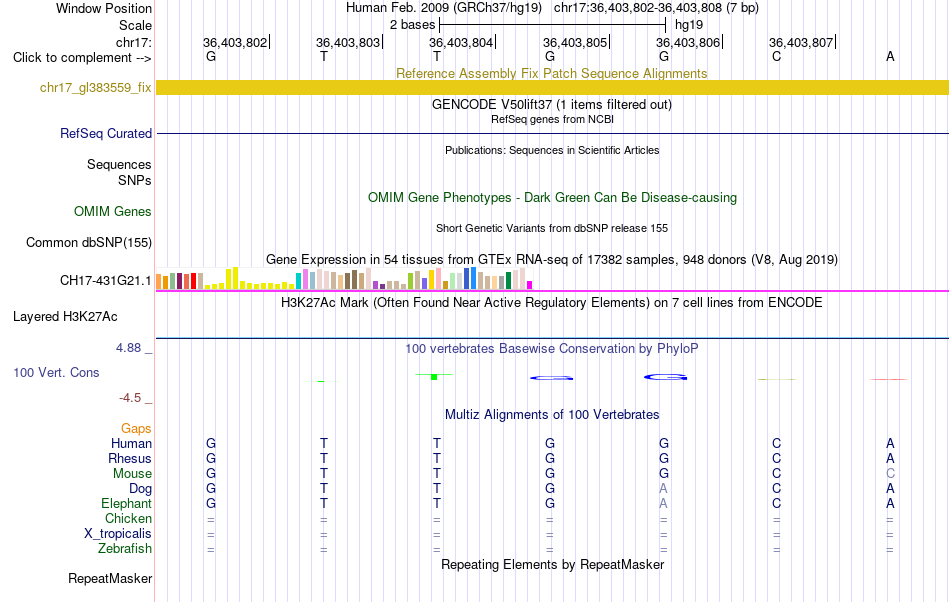This screenshot has height=602, width=950.
Task: Click the RefSeq Curated blue track line
Action: [552, 133]
